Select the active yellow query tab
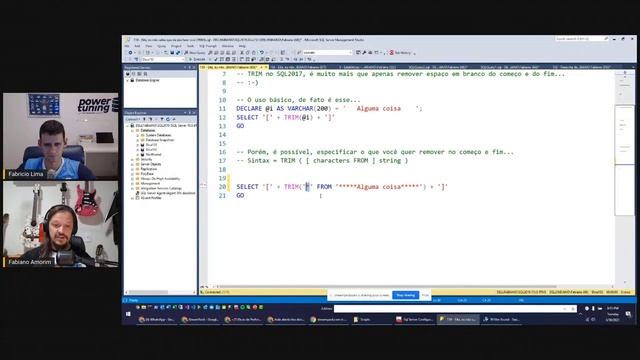Image resolution: width=640 pixels, height=360 pixels. tap(233, 67)
